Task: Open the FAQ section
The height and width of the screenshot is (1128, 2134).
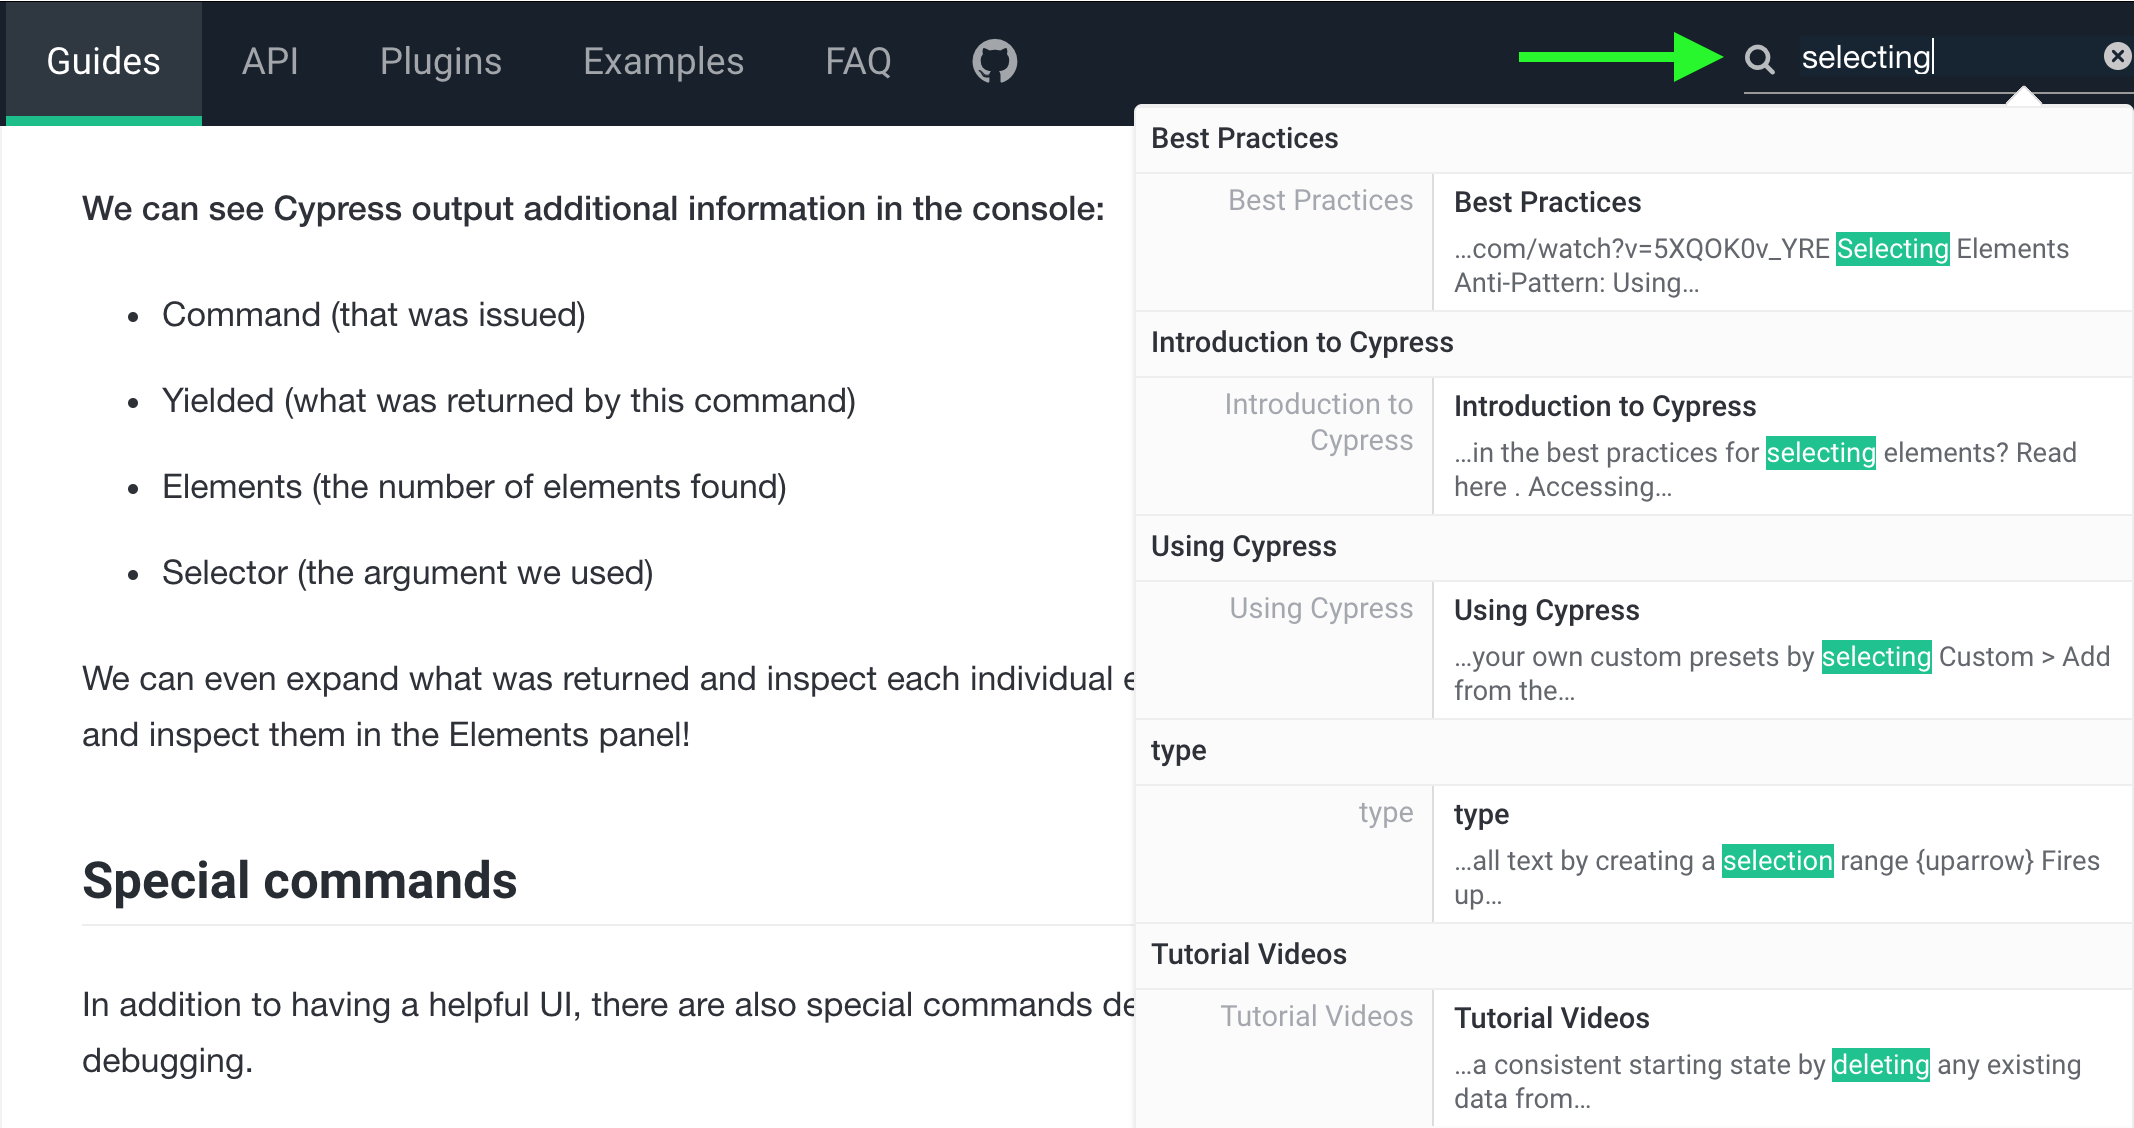Action: coord(858,60)
